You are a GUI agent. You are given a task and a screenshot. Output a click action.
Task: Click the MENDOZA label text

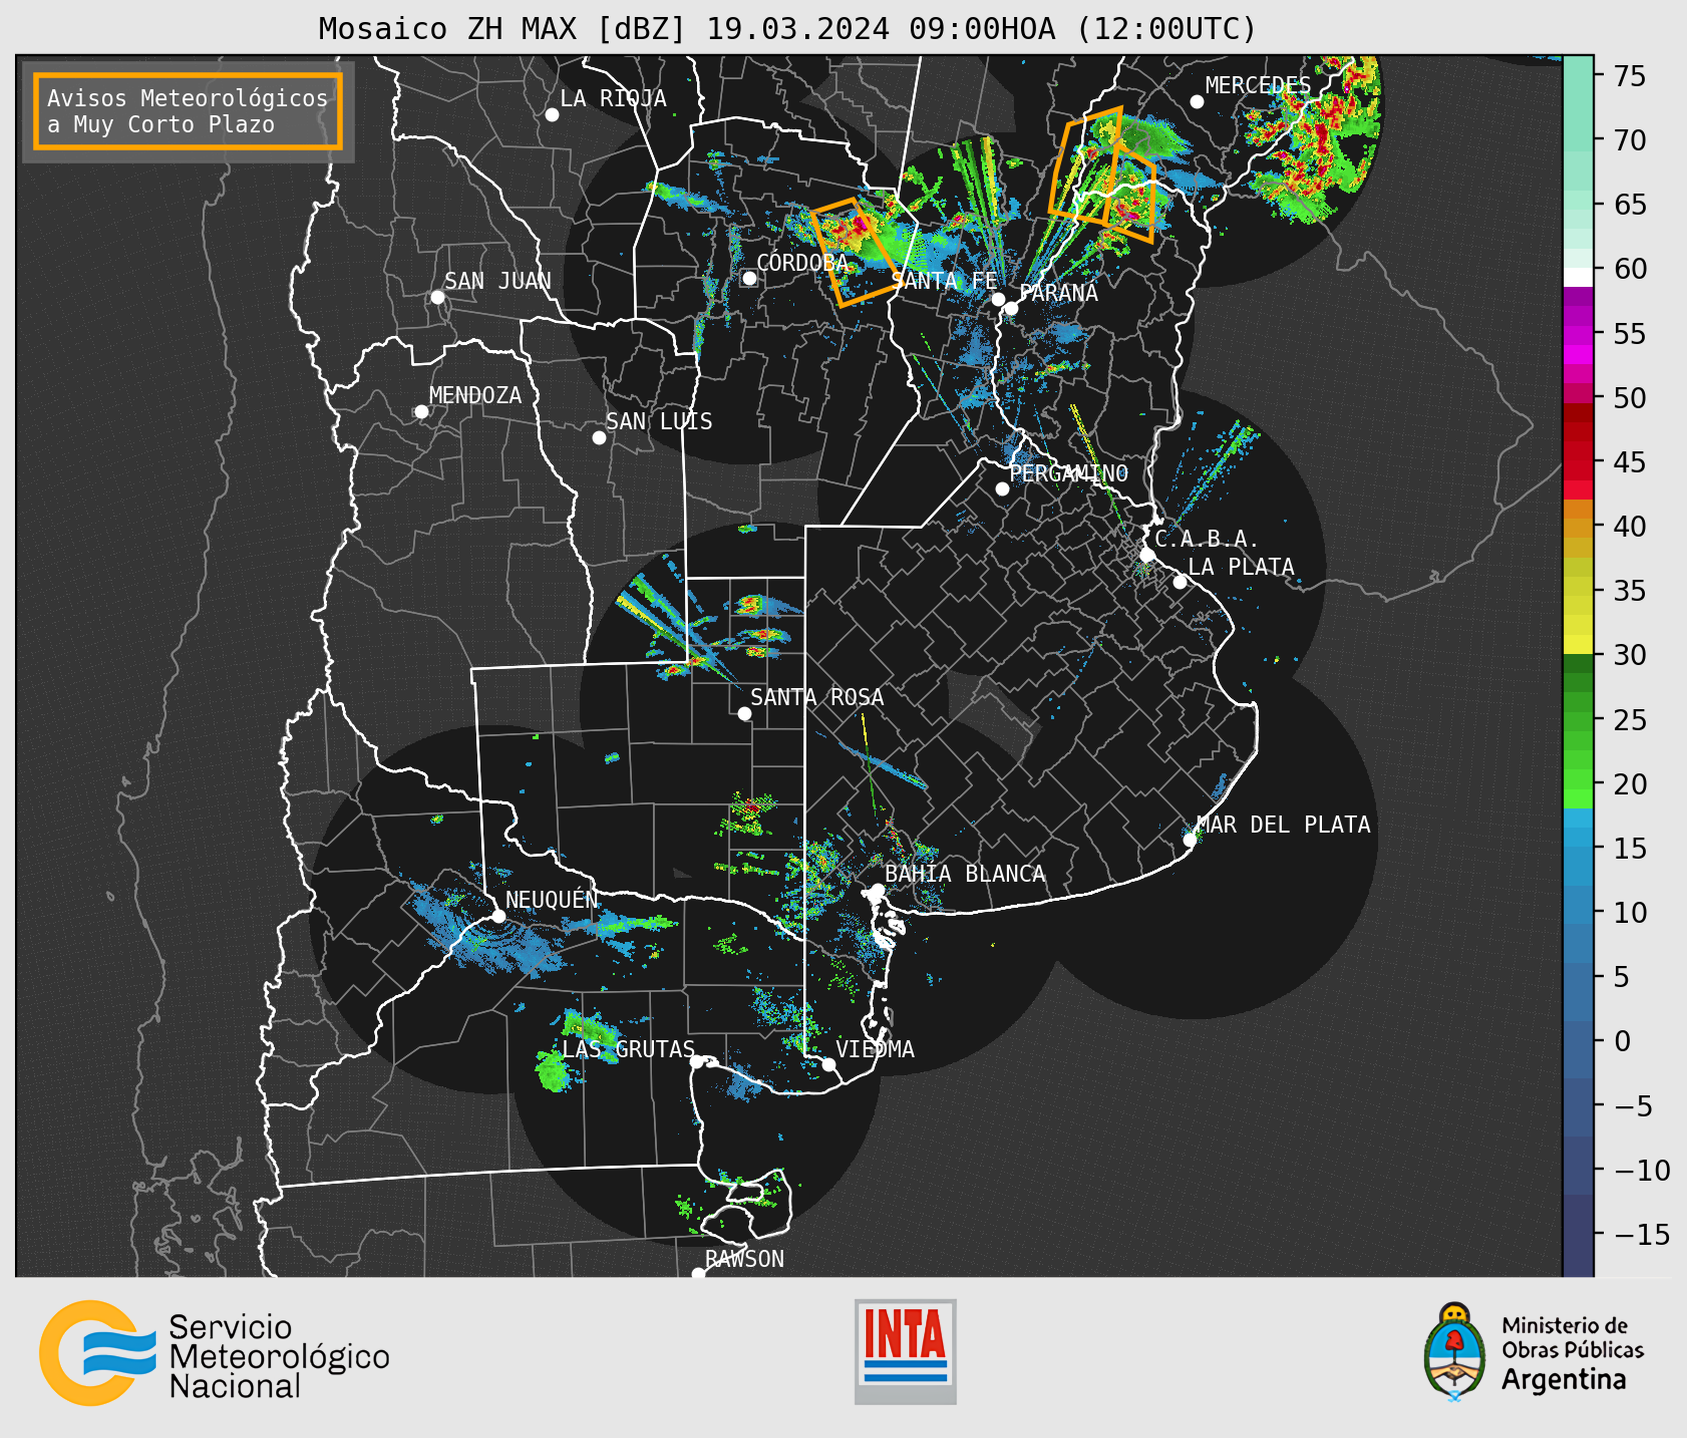(x=475, y=396)
